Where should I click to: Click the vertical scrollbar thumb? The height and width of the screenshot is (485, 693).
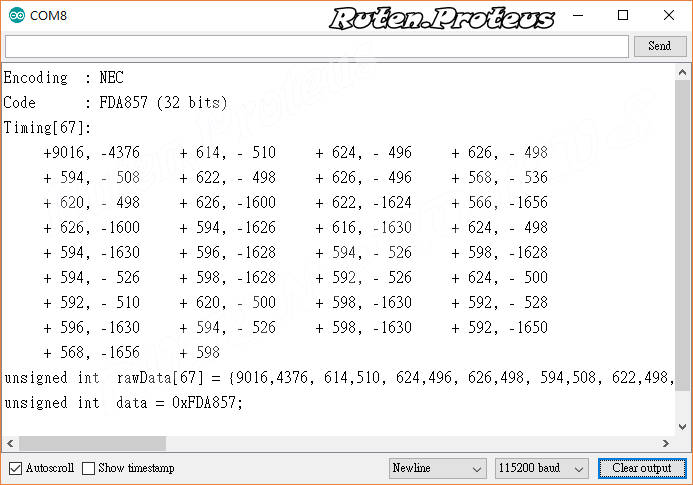tap(682, 236)
